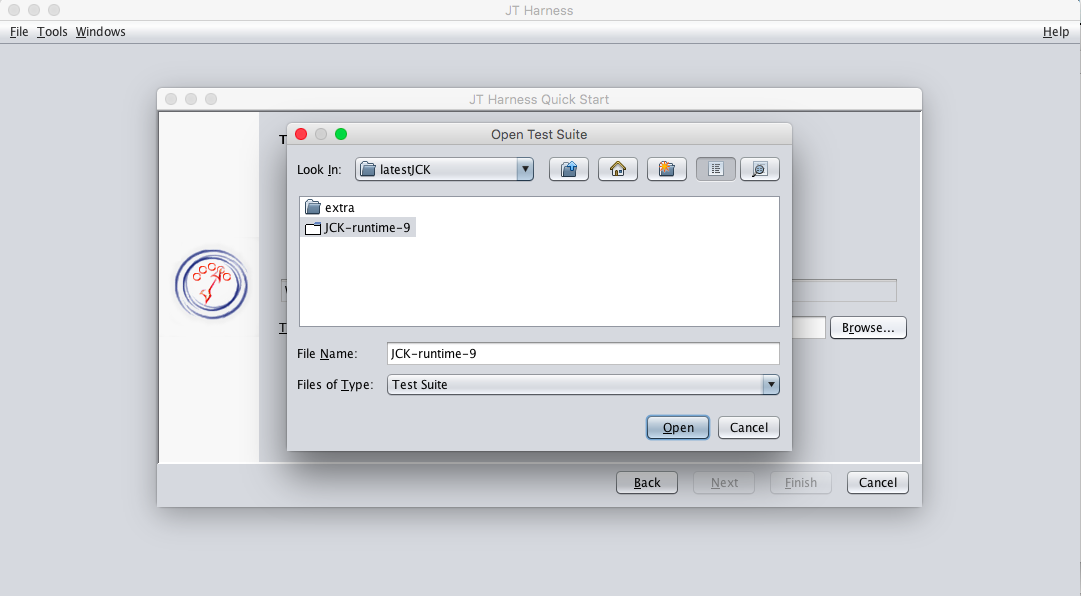The height and width of the screenshot is (596, 1081).
Task: Click the Up One Level folder icon
Action: click(569, 169)
